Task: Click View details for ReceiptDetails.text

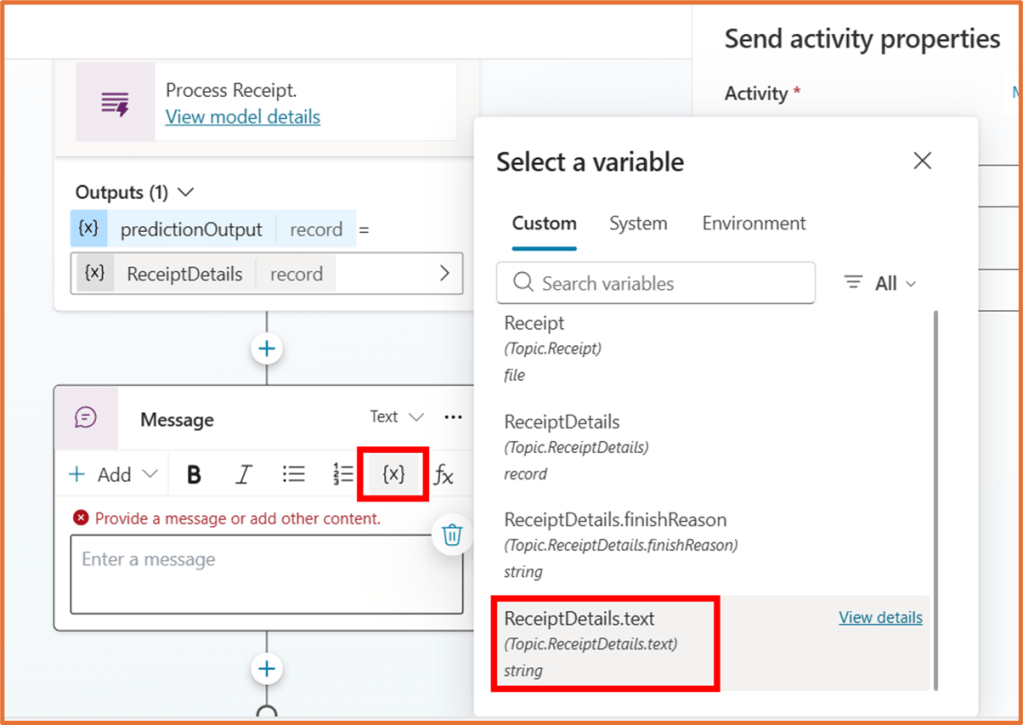Action: point(880,618)
